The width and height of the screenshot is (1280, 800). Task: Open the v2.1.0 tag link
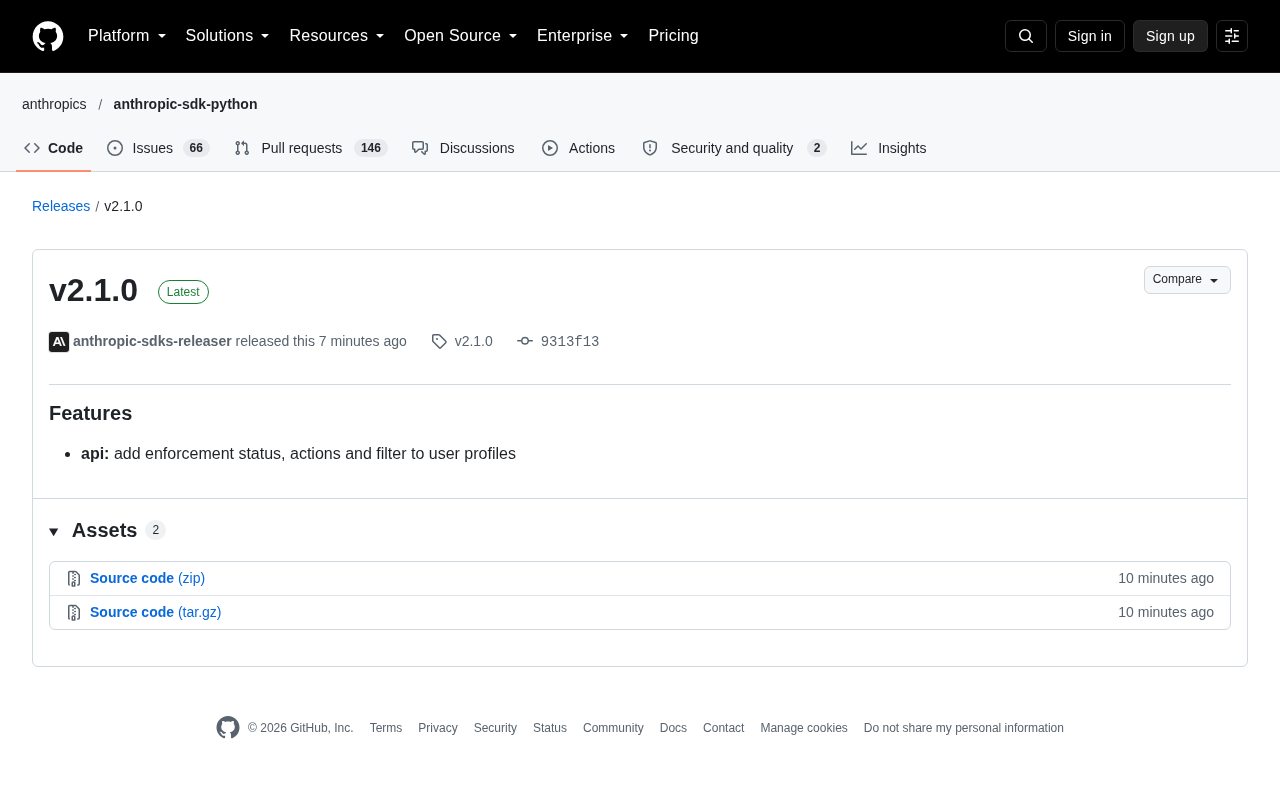click(474, 341)
